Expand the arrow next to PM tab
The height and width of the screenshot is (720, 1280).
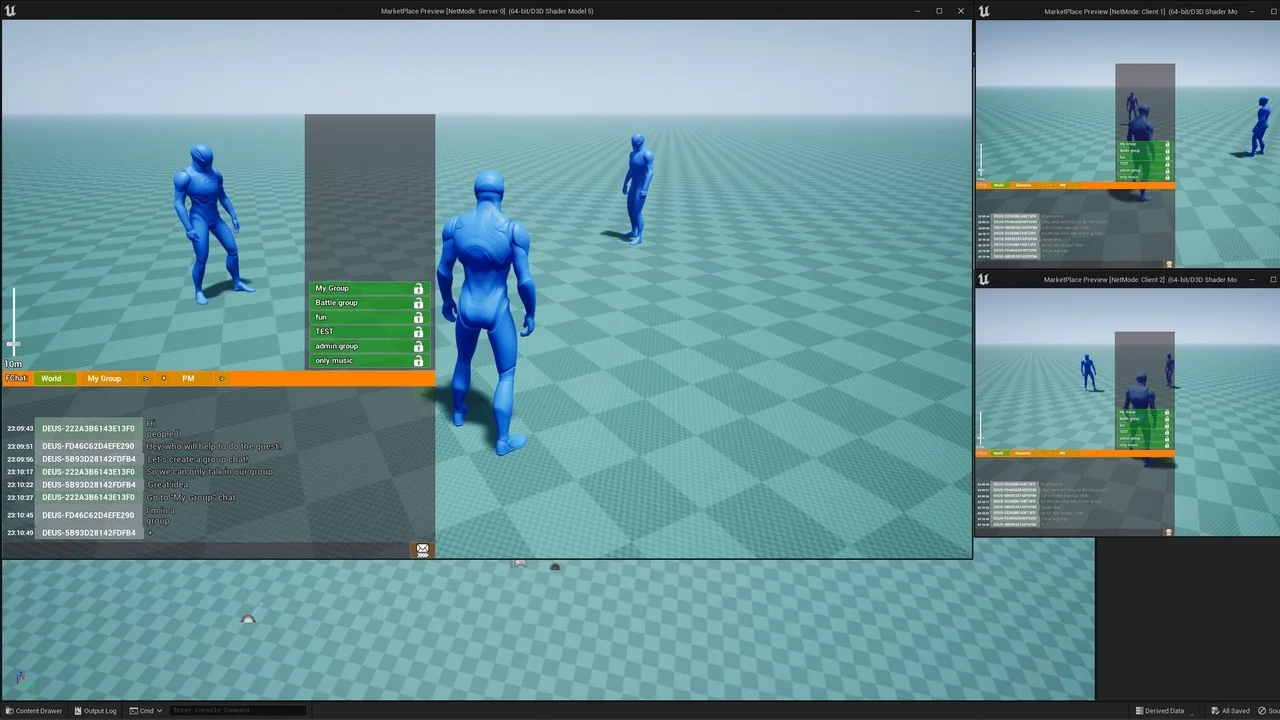pos(221,379)
